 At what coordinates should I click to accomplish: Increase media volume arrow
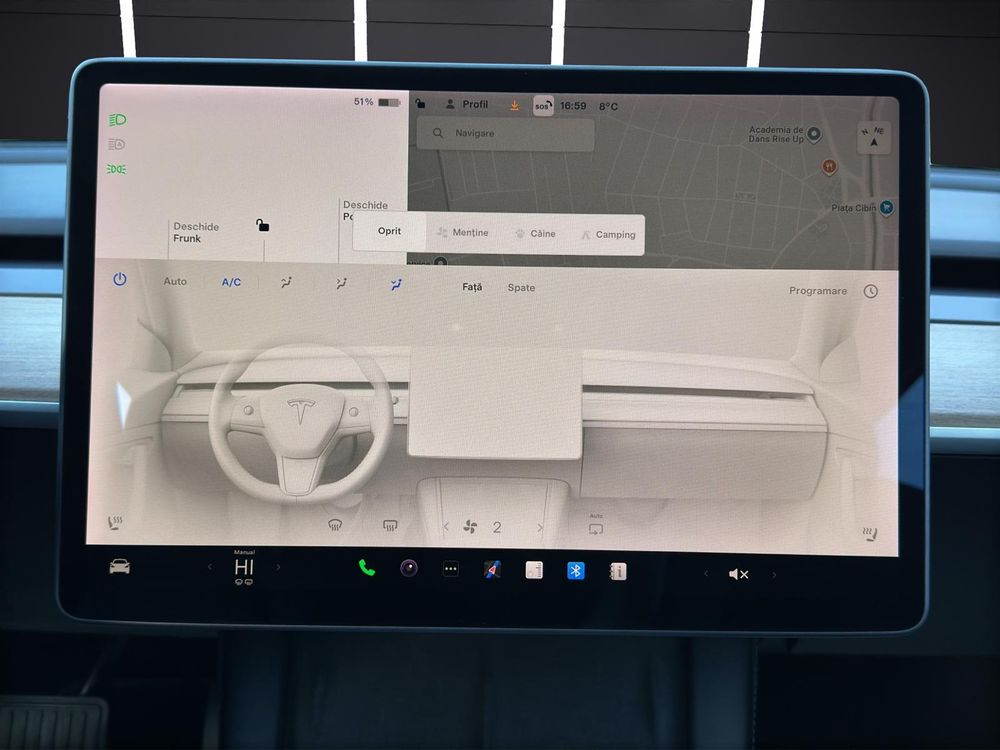coord(774,575)
